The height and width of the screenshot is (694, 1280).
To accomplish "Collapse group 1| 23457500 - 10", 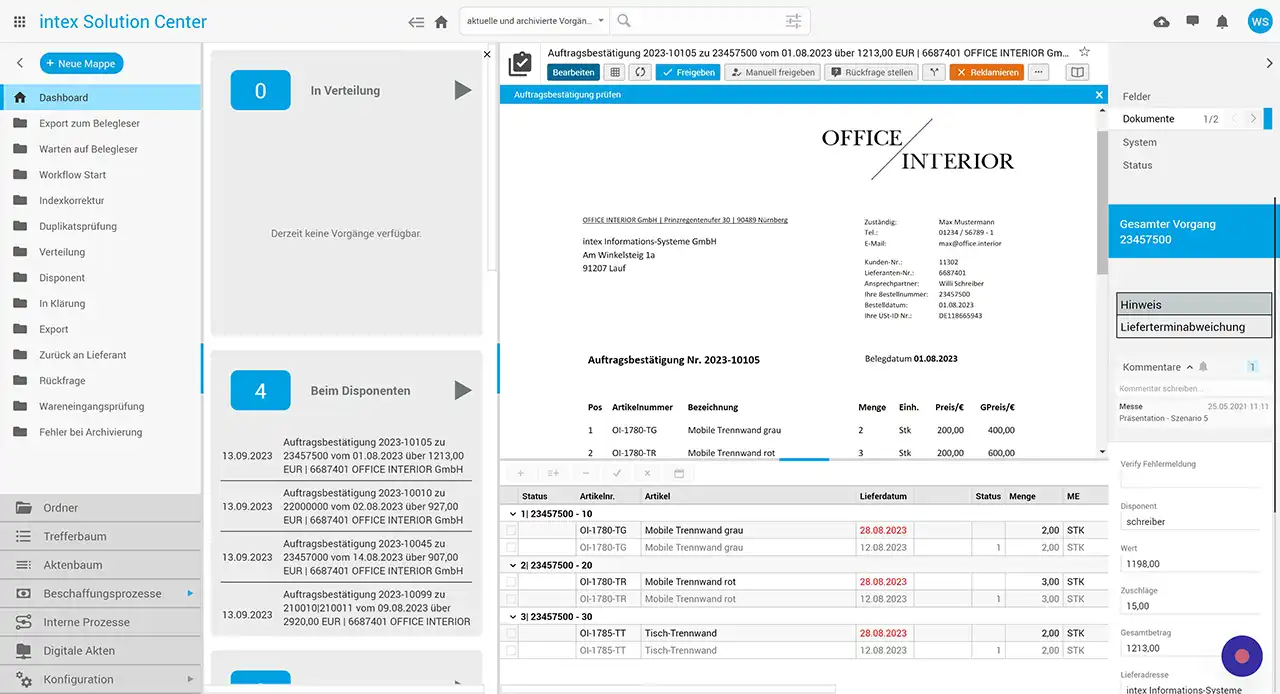I will 511,513.
